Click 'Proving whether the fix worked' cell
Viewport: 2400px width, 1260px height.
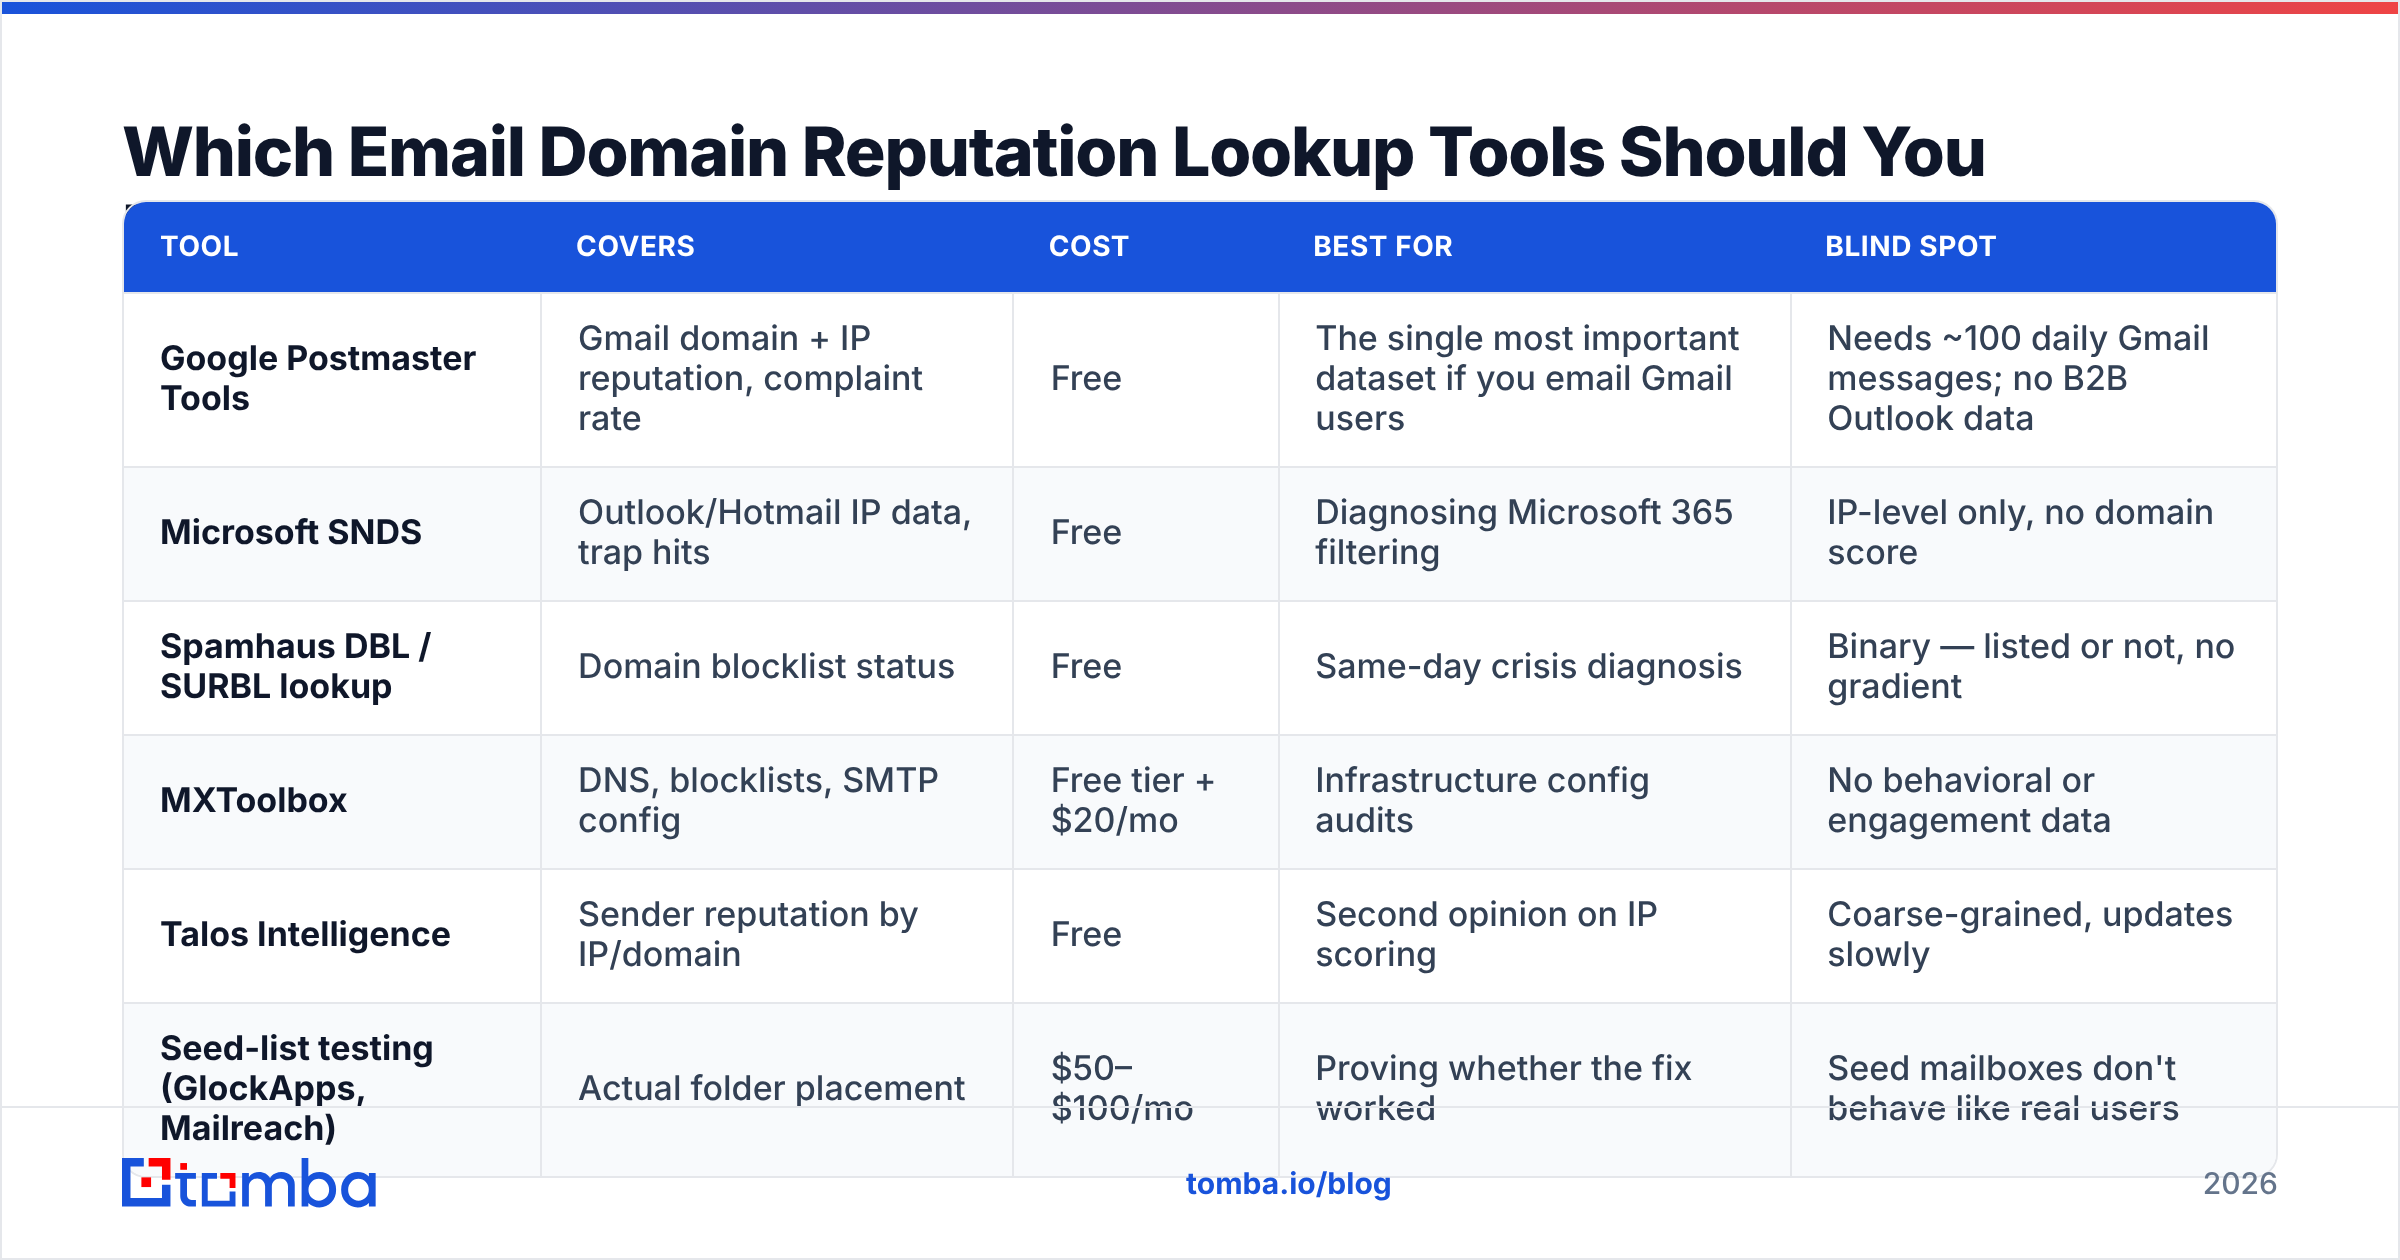1535,1089
